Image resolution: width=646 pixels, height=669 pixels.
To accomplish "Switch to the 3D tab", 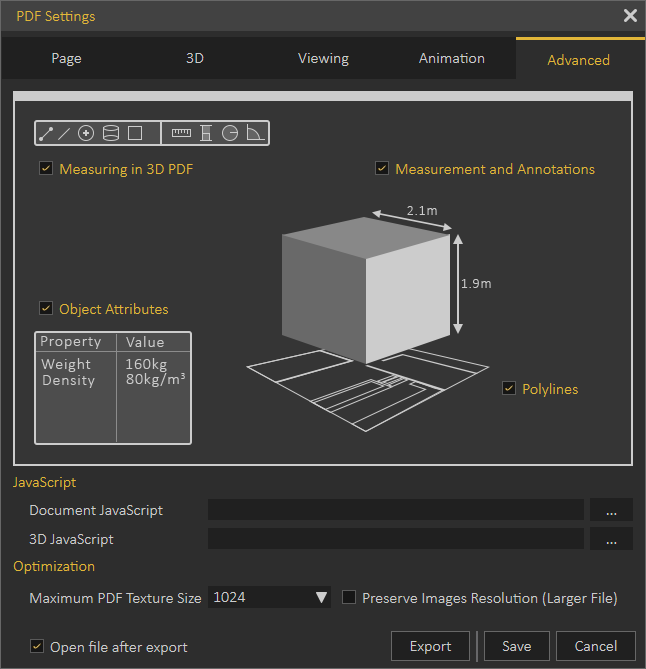I will click(195, 58).
